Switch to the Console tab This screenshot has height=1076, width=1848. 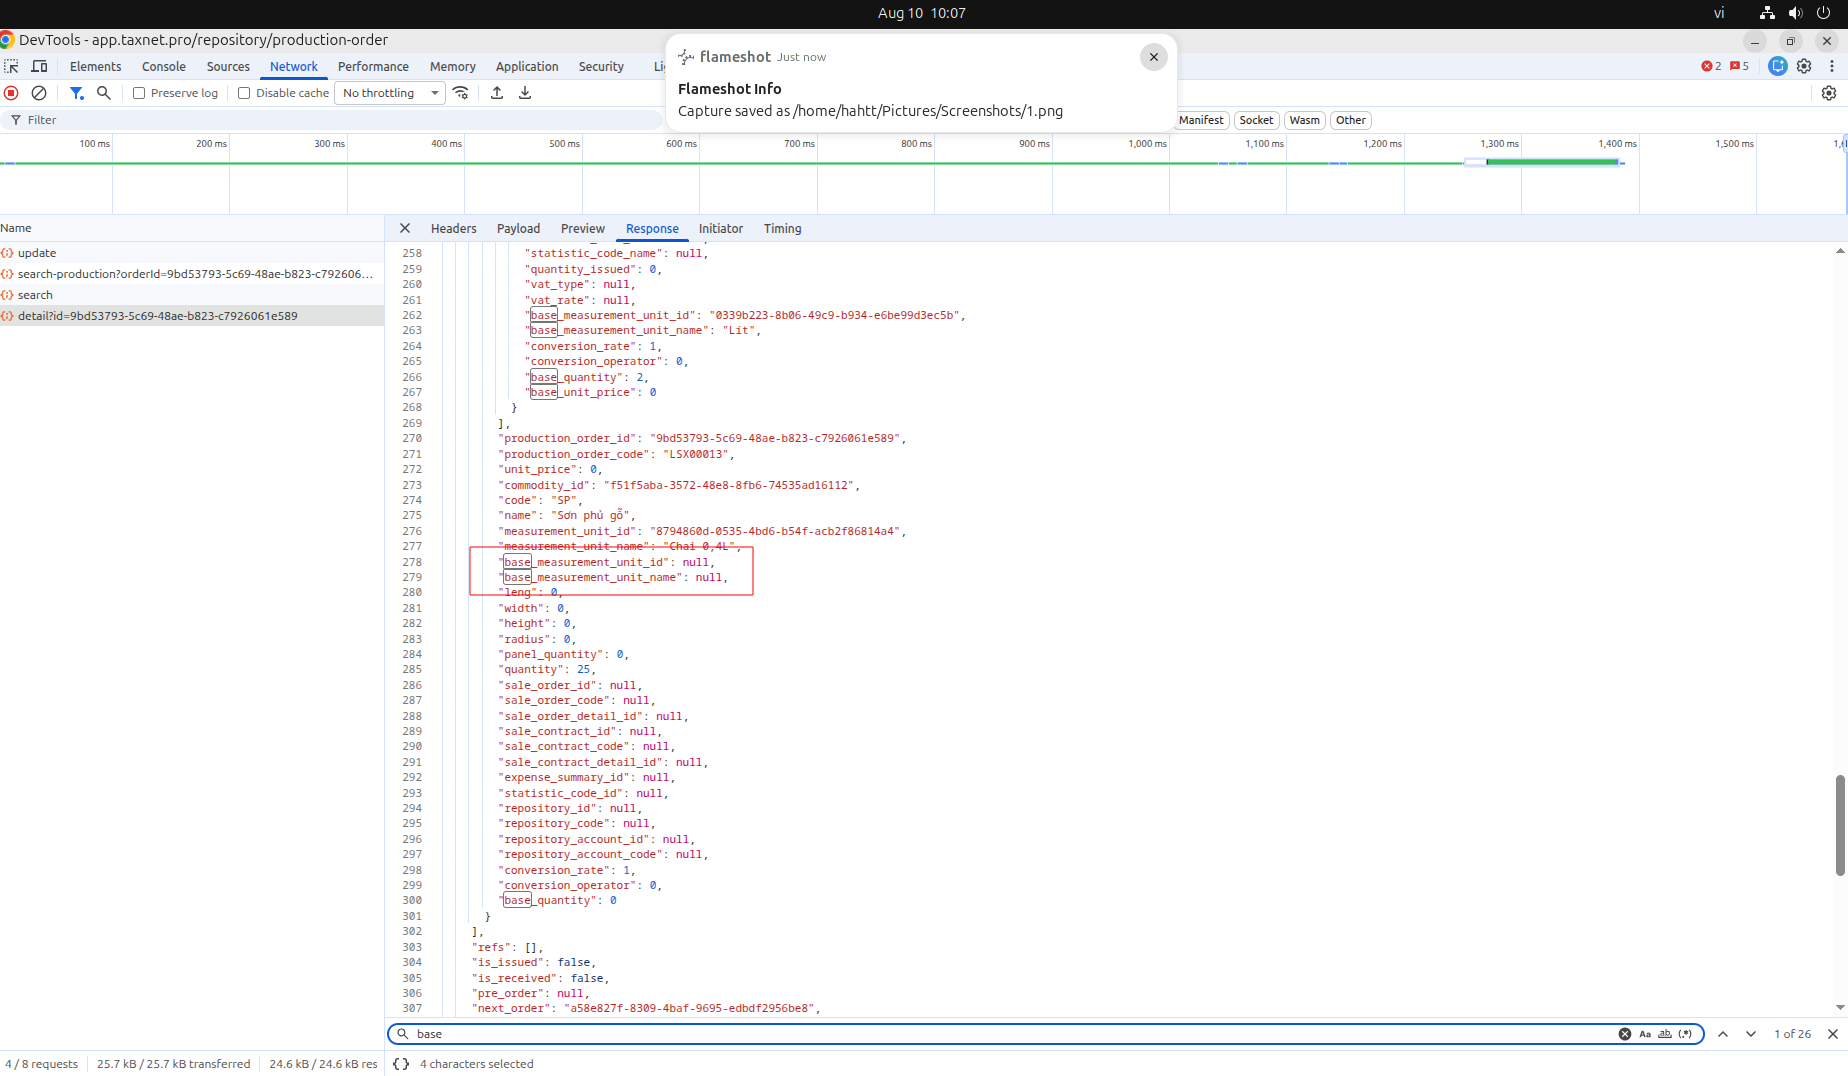(164, 66)
